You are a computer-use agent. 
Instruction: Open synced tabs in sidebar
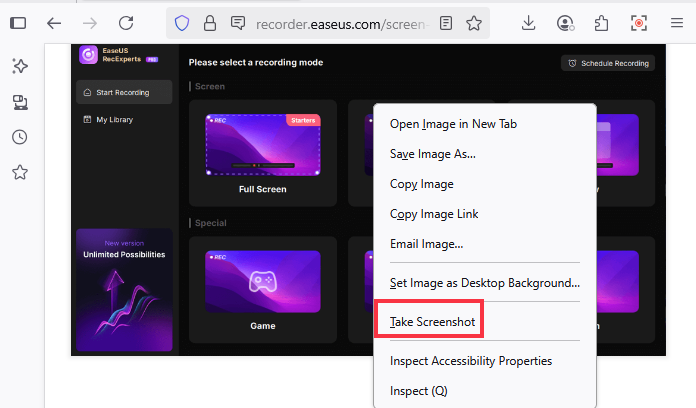20,102
